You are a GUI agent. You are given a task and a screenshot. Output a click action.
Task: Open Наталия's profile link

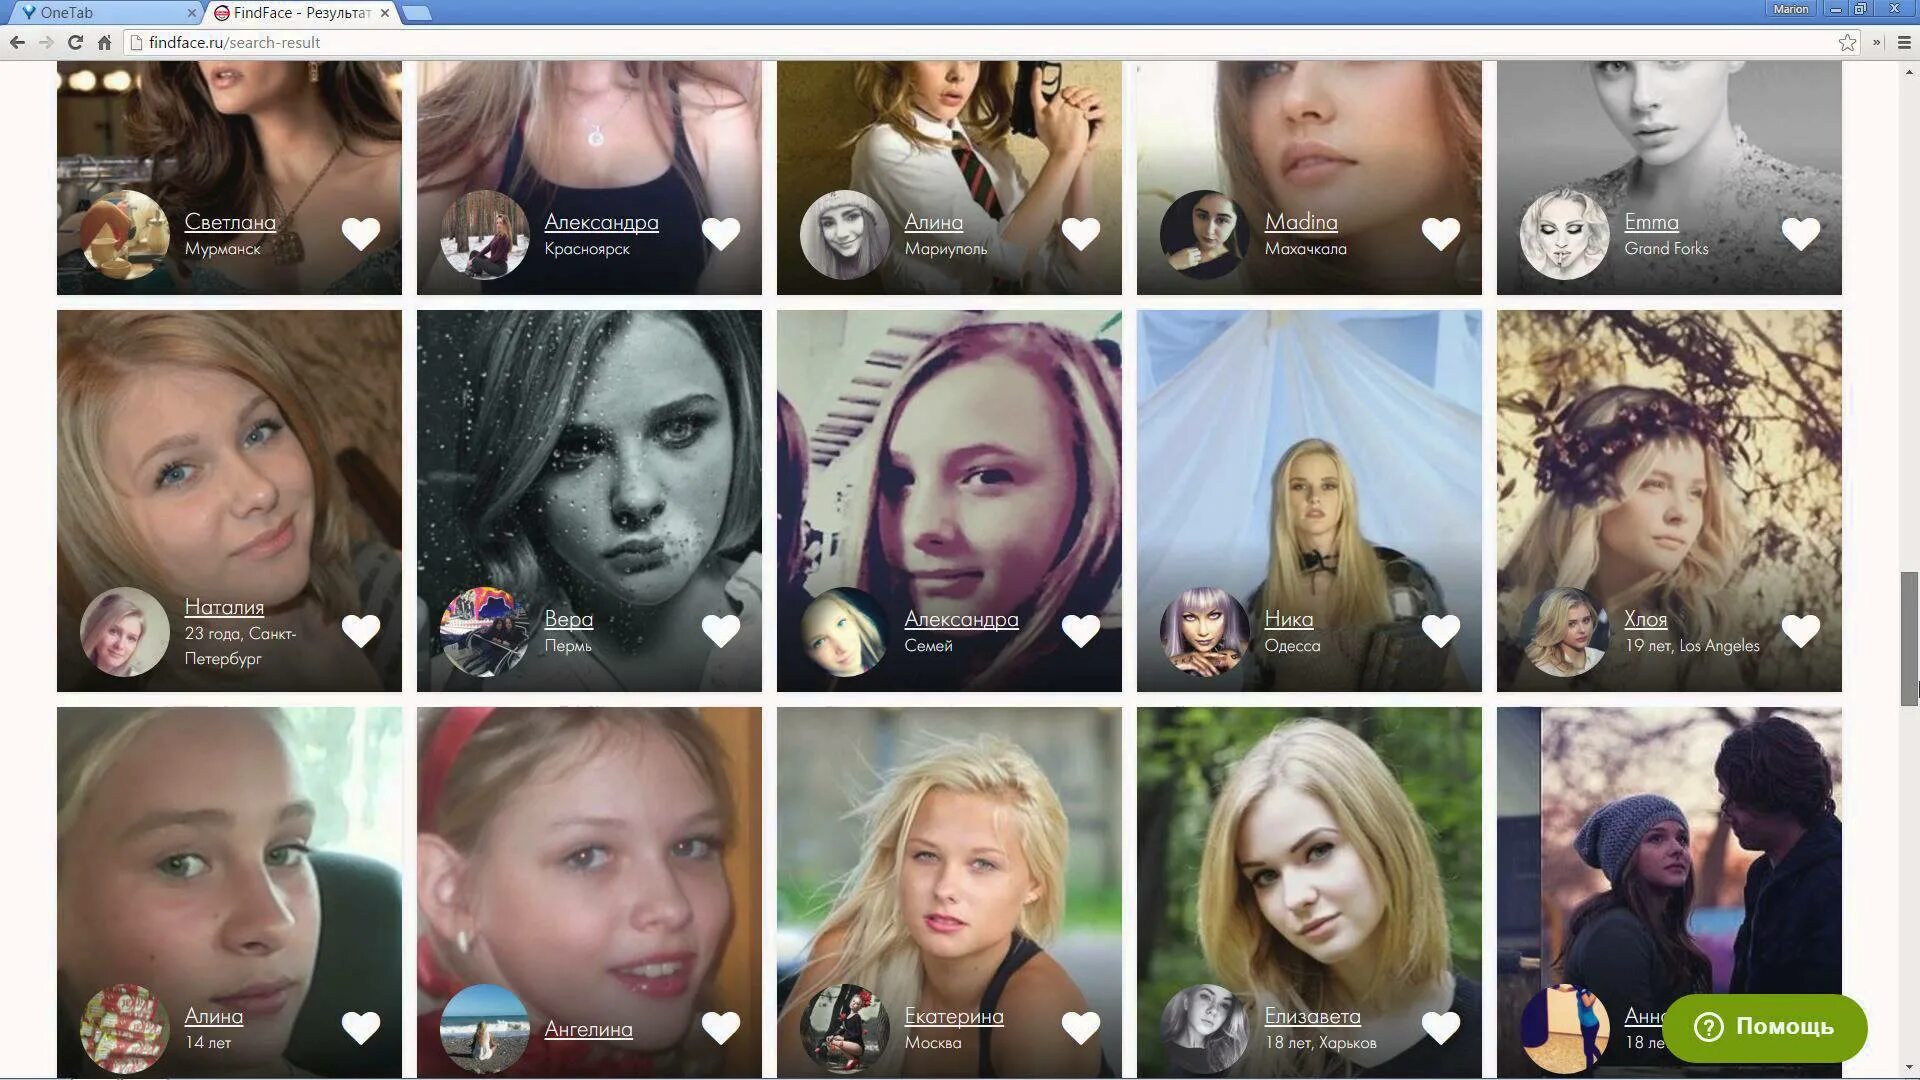tap(222, 605)
